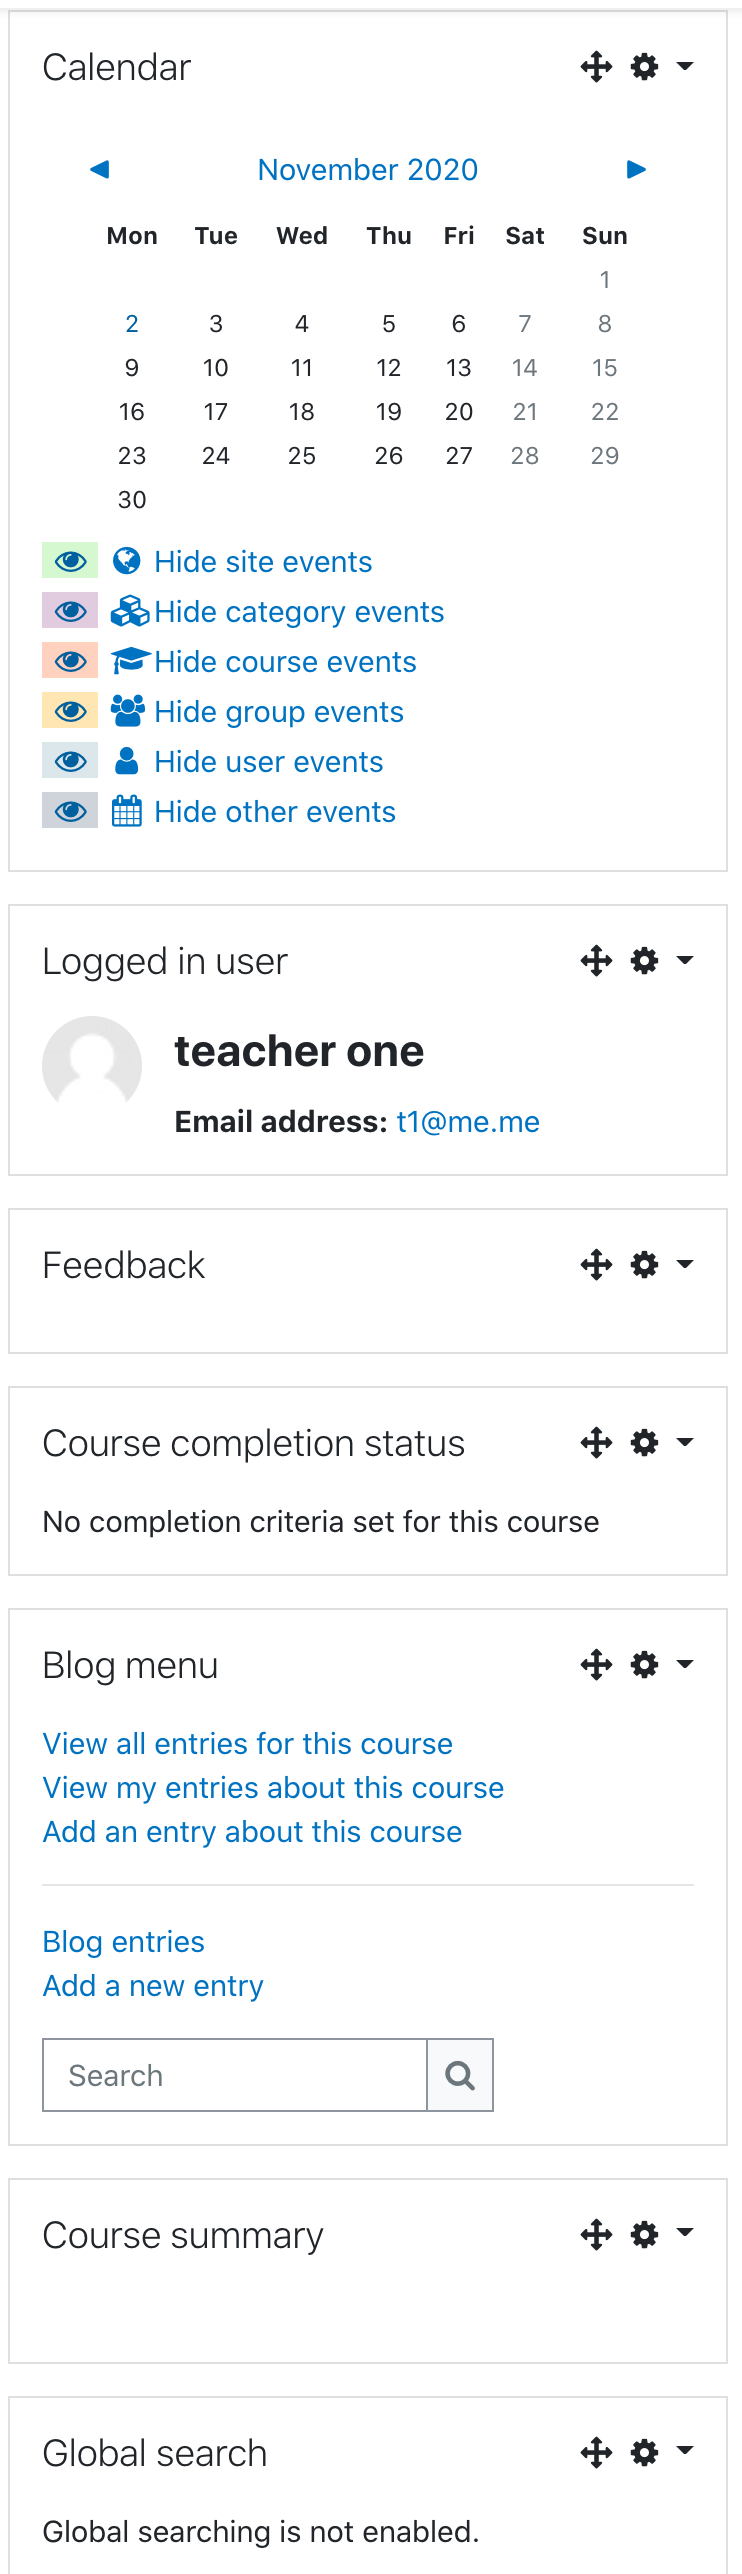Toggle the eye icon for site events
Viewport: 742px width, 2574px height.
tap(70, 561)
